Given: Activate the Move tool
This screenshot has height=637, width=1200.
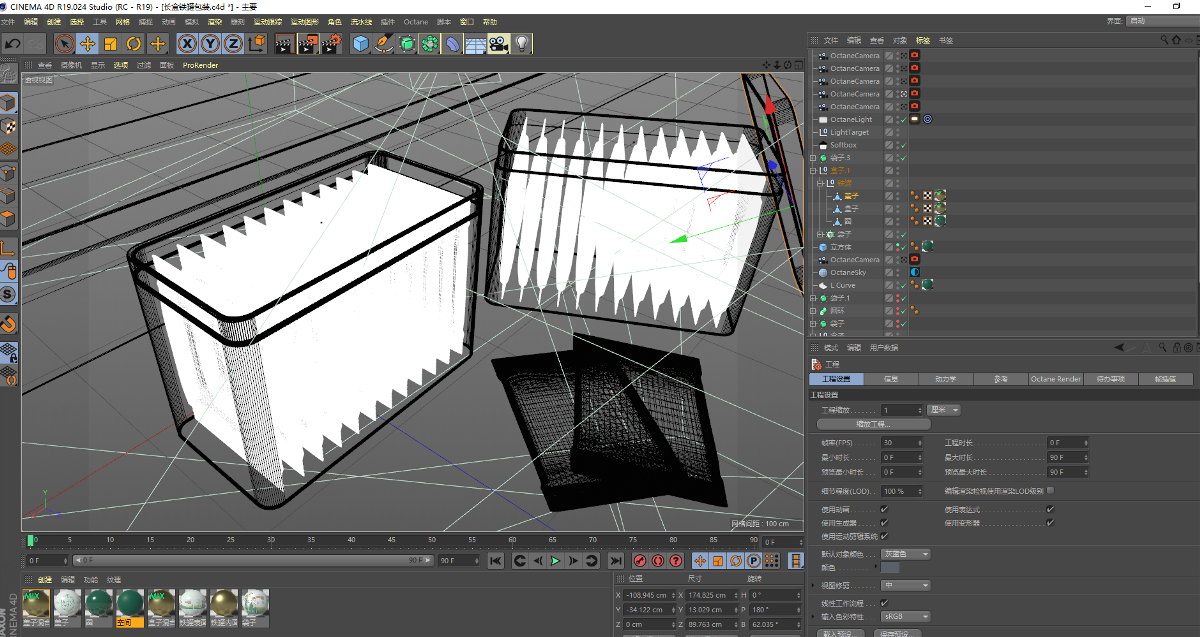Looking at the screenshot, I should 88,43.
